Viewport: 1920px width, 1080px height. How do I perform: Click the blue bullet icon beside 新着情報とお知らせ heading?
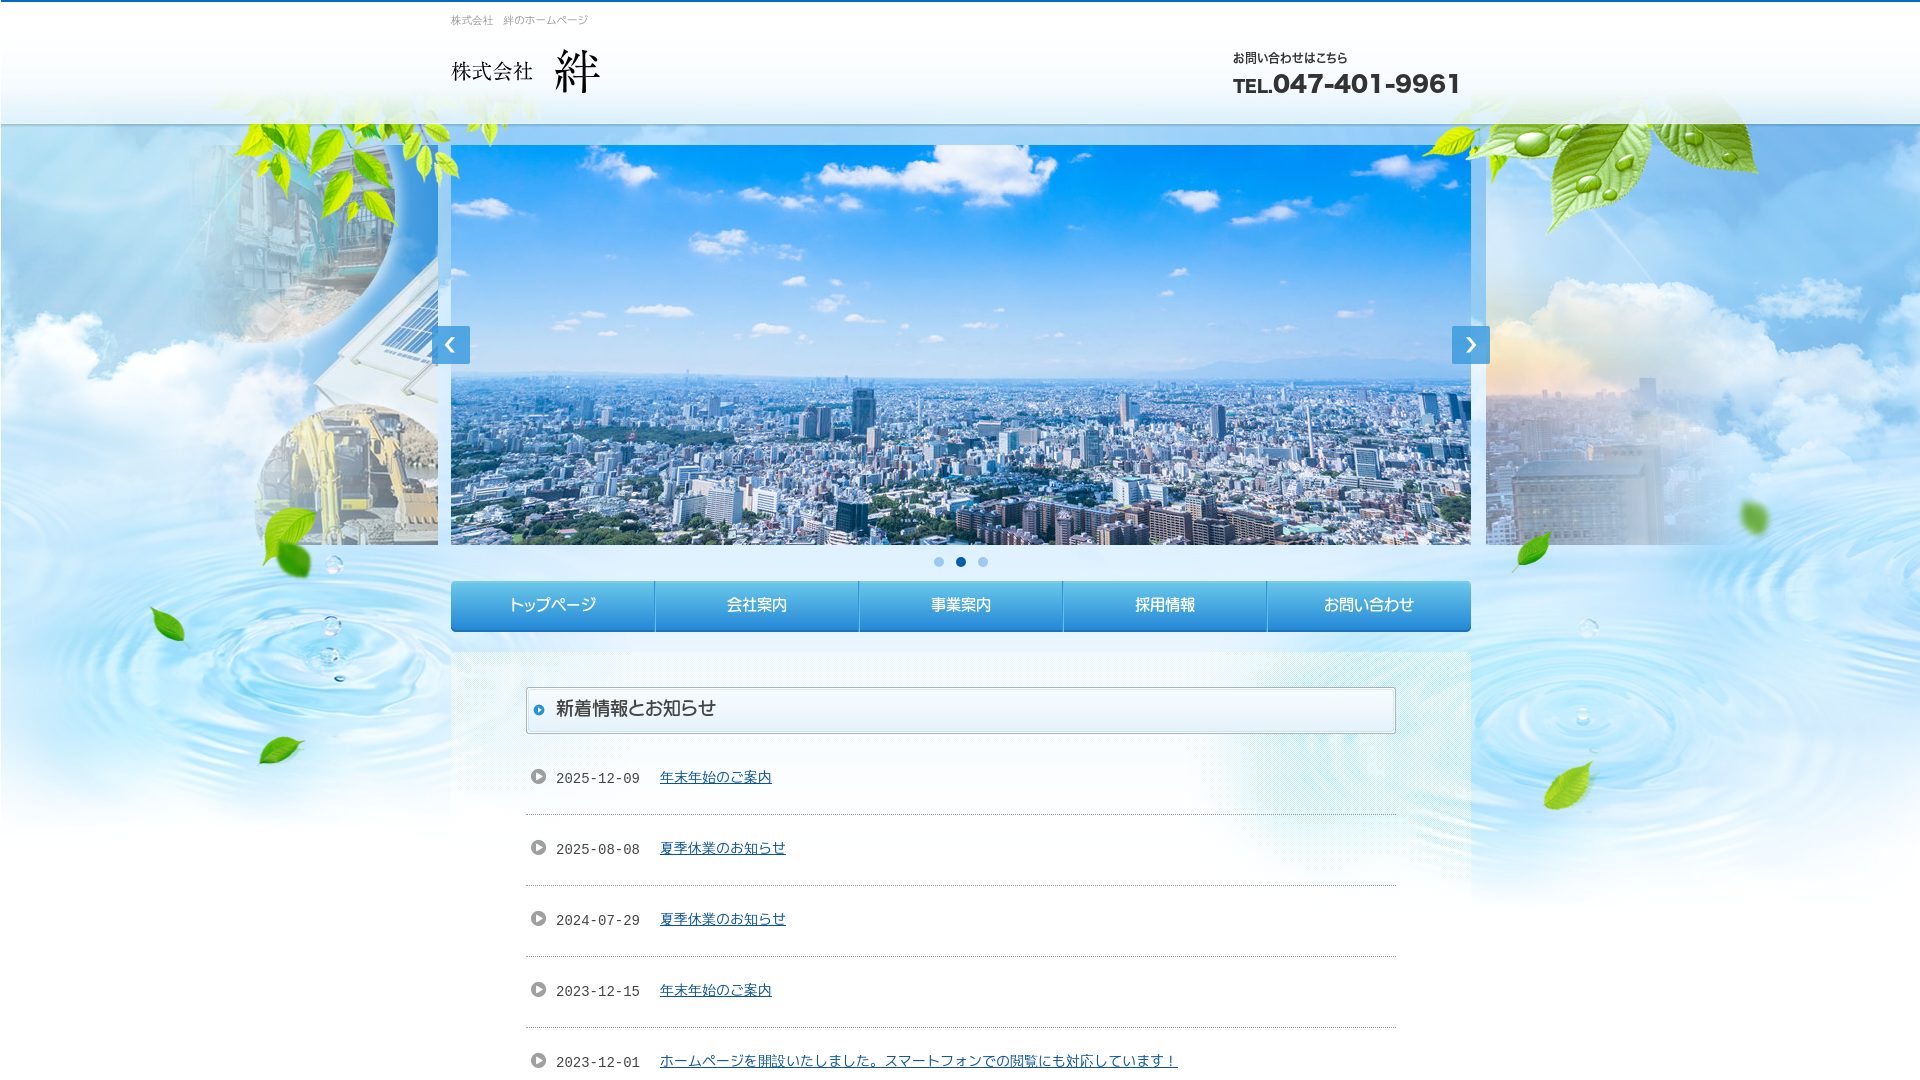click(539, 710)
